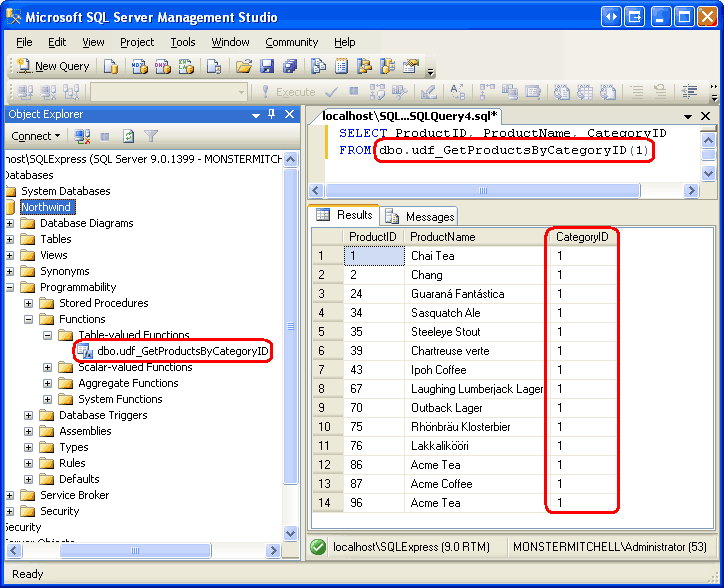Select the Chai Tea cell in results
Viewport: 724px width, 588px height.
tap(432, 256)
